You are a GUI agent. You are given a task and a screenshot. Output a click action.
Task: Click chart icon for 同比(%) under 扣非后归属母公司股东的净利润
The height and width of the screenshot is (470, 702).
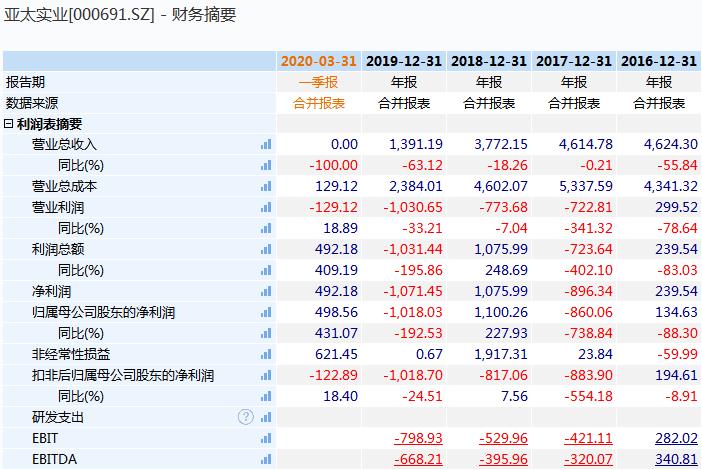pyautogui.click(x=266, y=397)
